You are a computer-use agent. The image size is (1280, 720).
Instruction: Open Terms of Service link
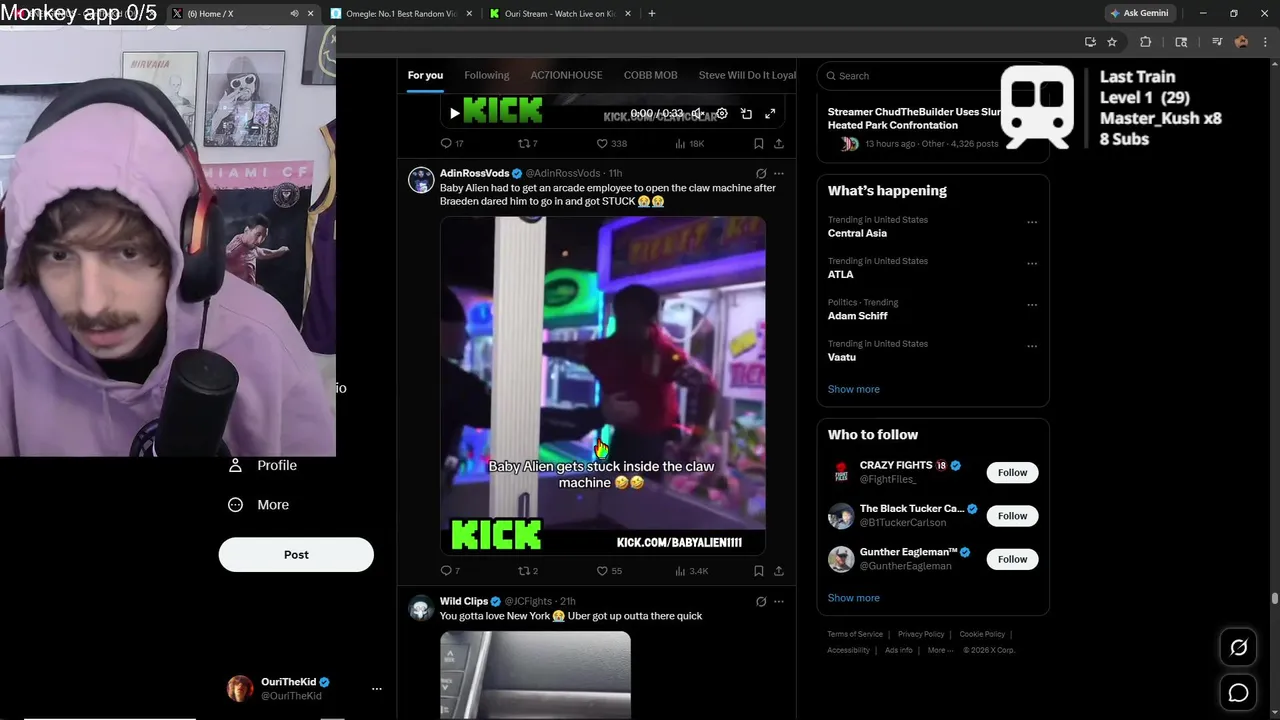(x=855, y=634)
